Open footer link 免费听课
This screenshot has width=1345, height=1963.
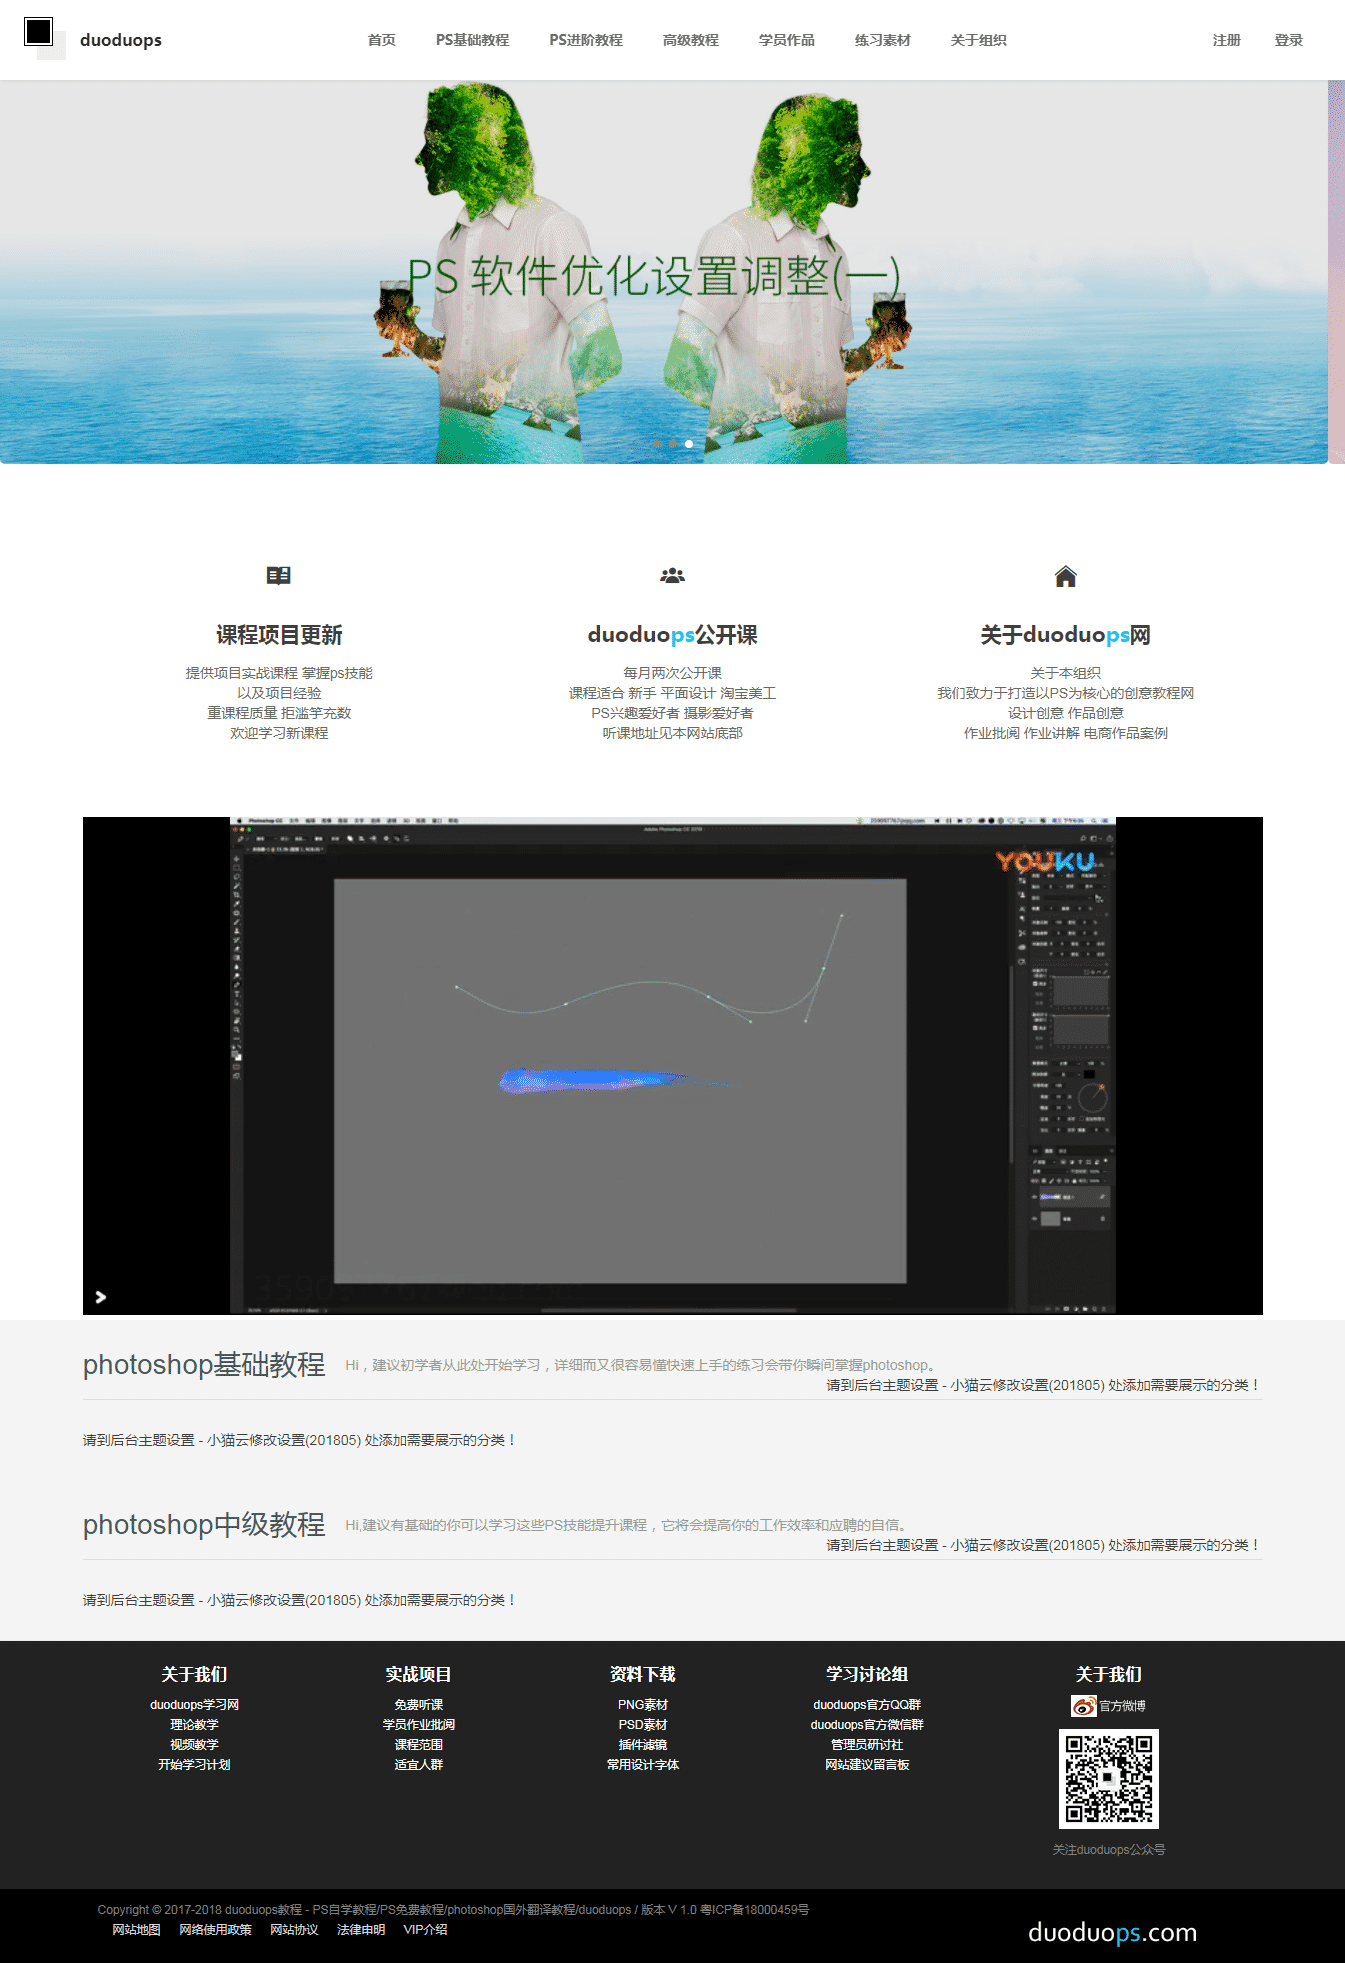pyautogui.click(x=419, y=1705)
